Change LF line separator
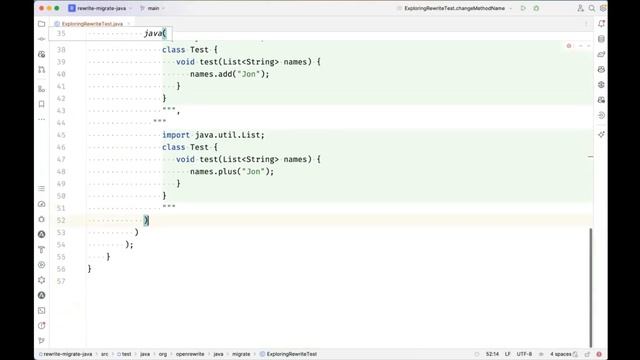Image resolution: width=640 pixels, height=360 pixels. [x=508, y=354]
